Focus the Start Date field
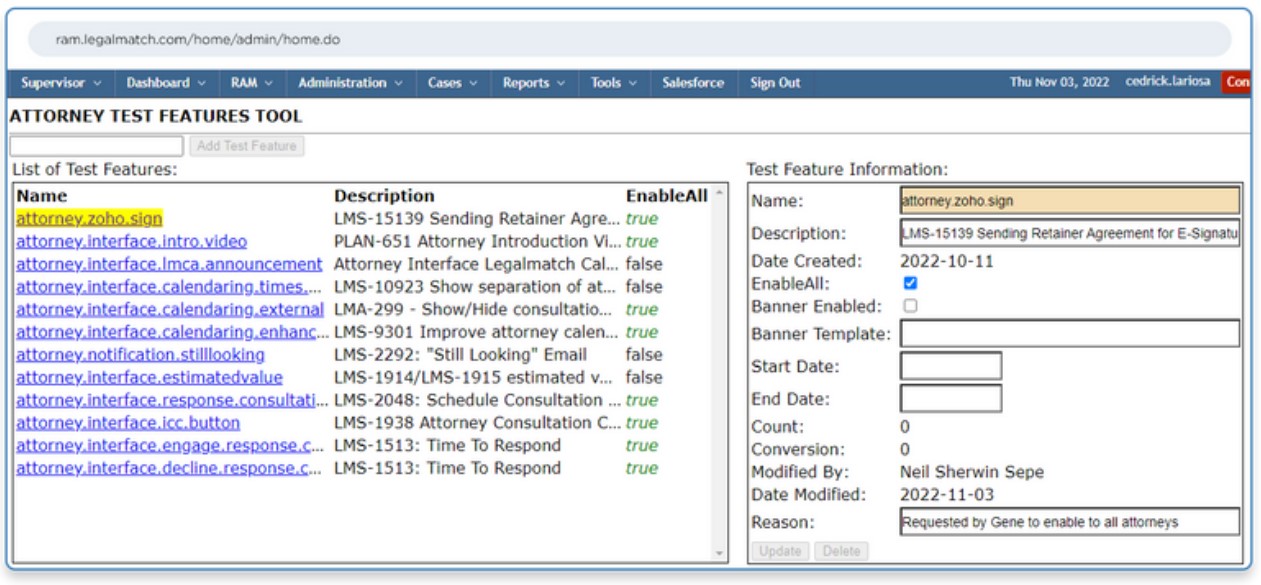 pyautogui.click(x=950, y=367)
